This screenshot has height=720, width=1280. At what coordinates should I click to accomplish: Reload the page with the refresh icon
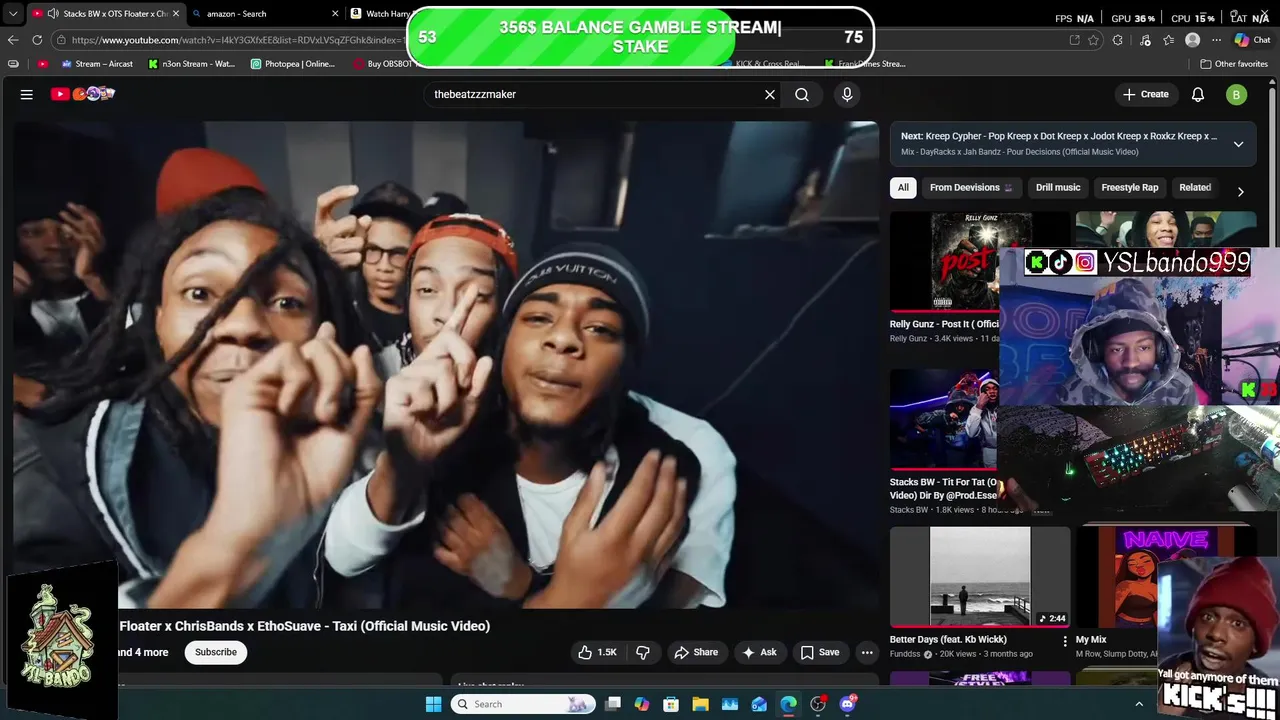[37, 40]
